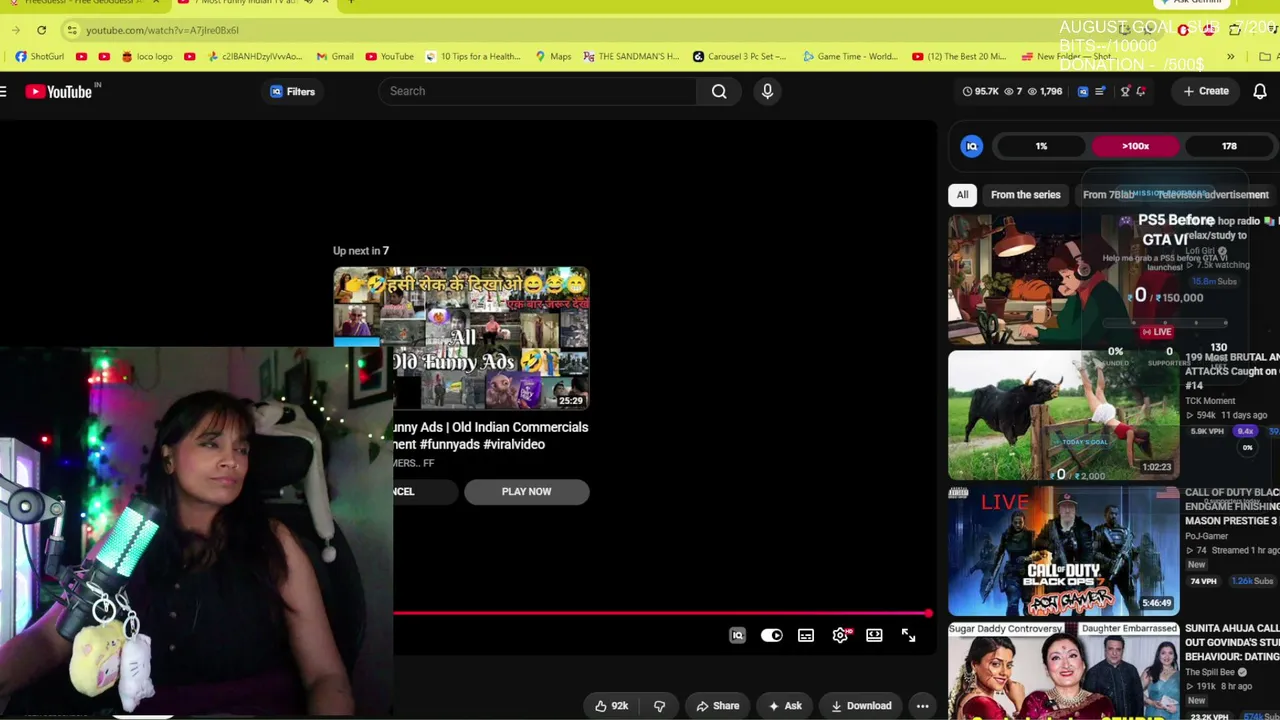
Task: Select the >100x outlier pill
Action: [1136, 146]
